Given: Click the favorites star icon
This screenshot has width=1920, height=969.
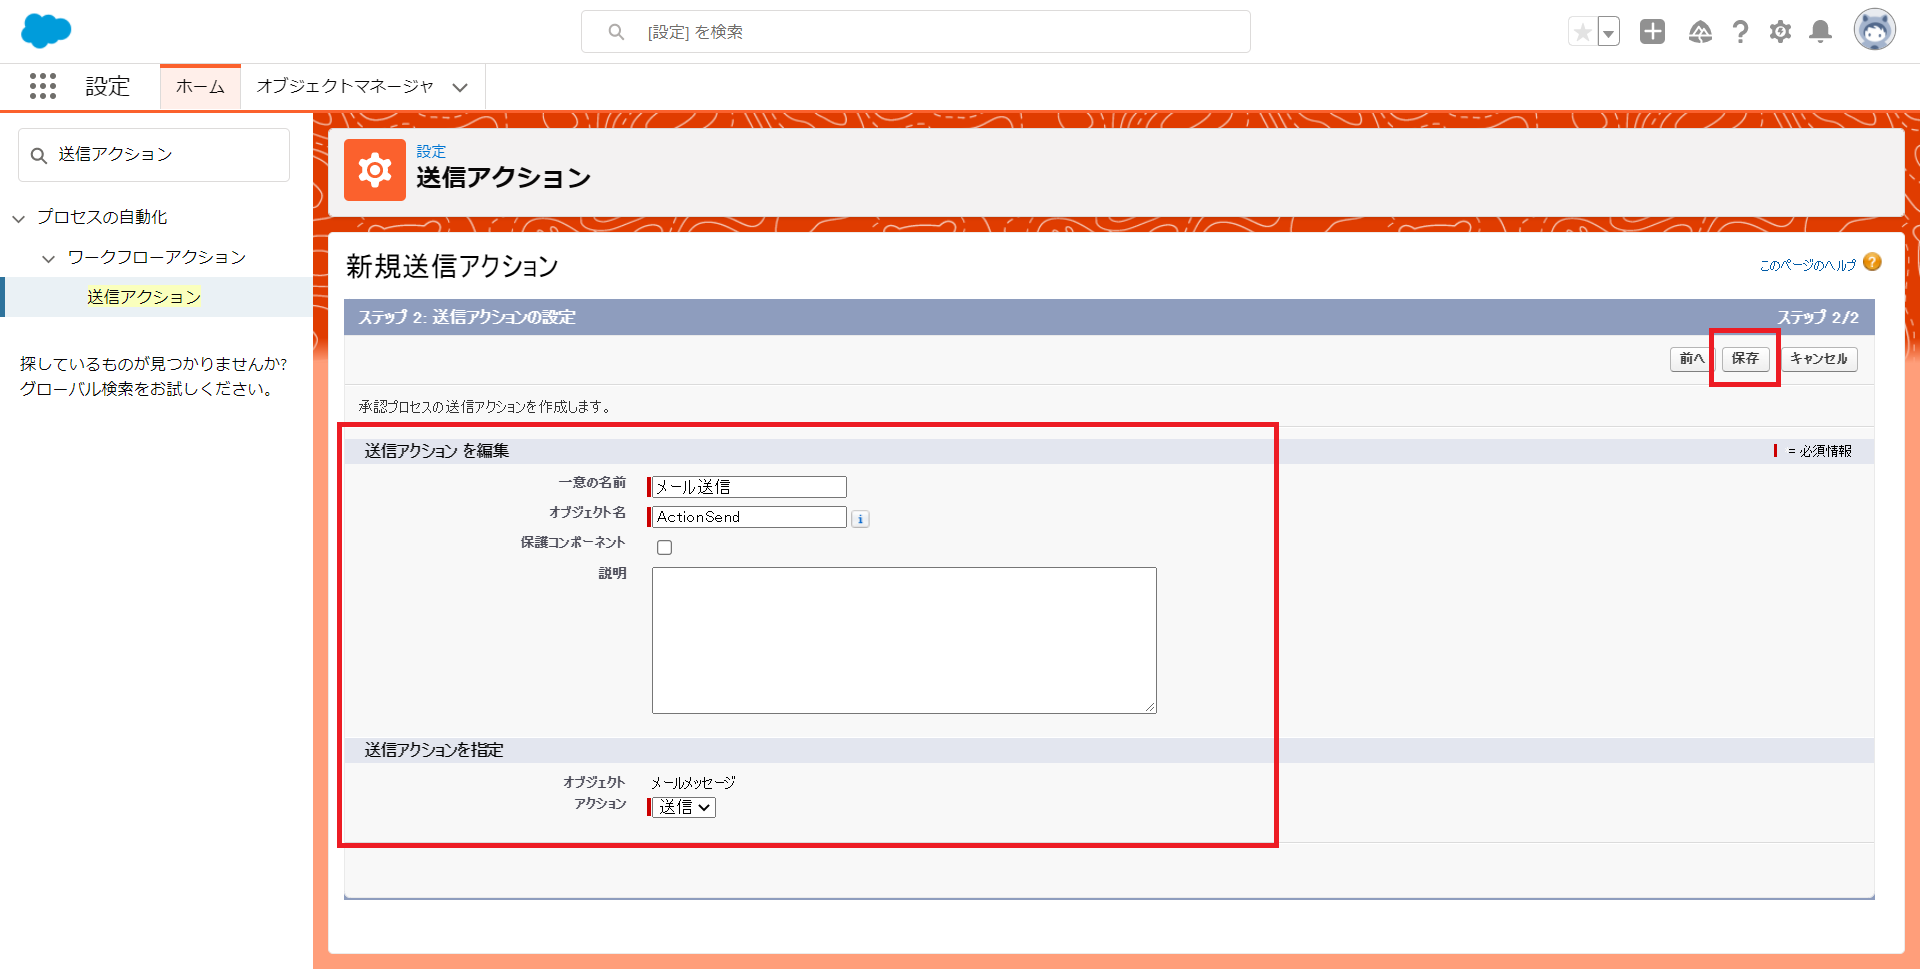Looking at the screenshot, I should click(x=1582, y=32).
